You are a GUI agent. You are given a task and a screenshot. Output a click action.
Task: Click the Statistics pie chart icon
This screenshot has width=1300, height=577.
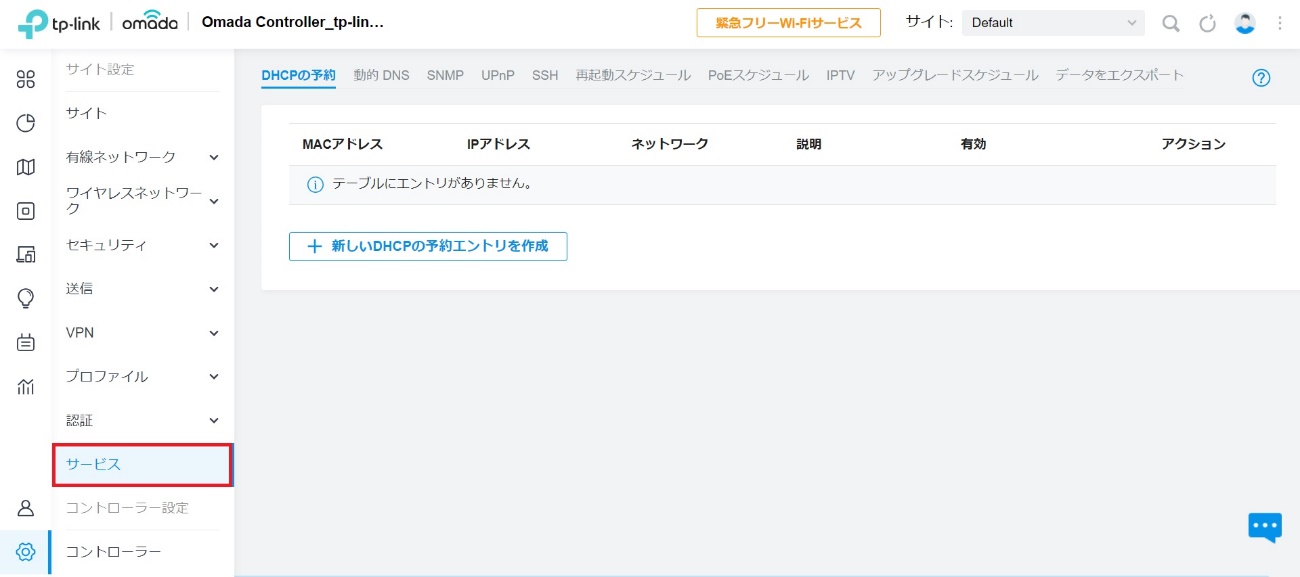pyautogui.click(x=26, y=123)
